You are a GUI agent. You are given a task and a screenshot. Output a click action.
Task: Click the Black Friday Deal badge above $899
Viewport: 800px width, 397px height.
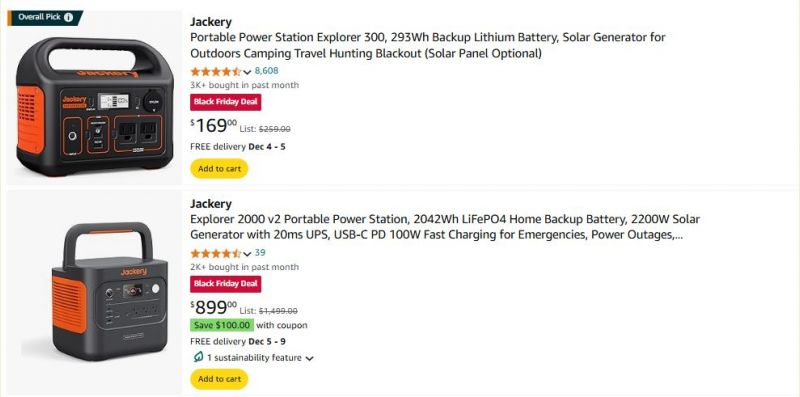pos(226,284)
